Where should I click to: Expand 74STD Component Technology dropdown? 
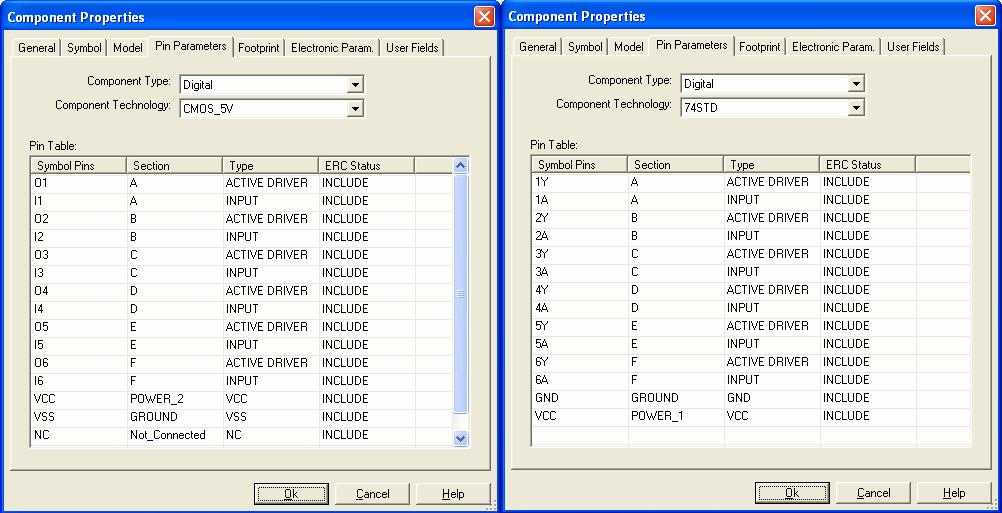click(856, 108)
